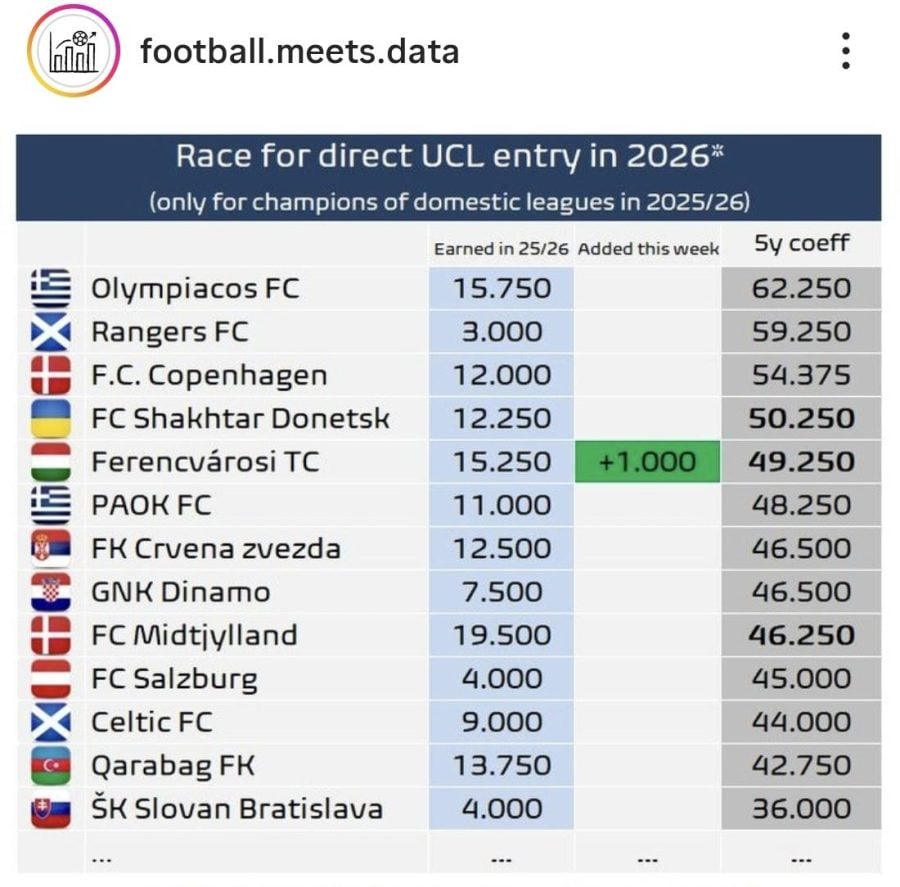Click the Scottish flag beside Rangers FC
Screen dimensions: 900x887
coord(51,332)
